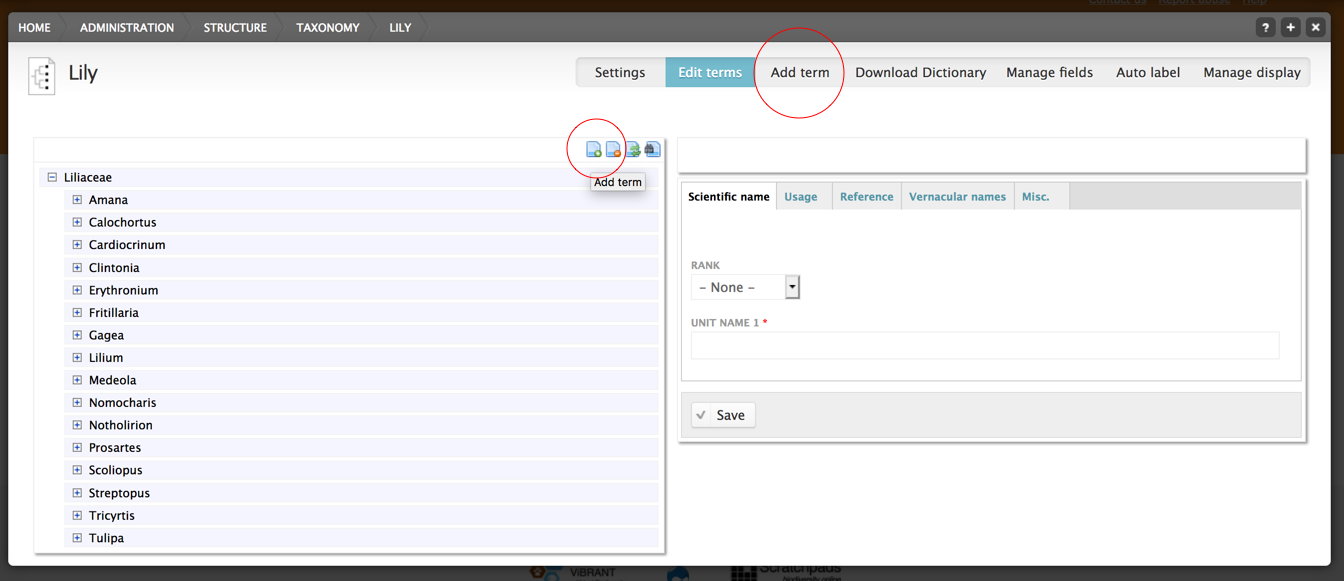The width and height of the screenshot is (1344, 581).
Task: Open the Auto label tab
Action: 1148,72
